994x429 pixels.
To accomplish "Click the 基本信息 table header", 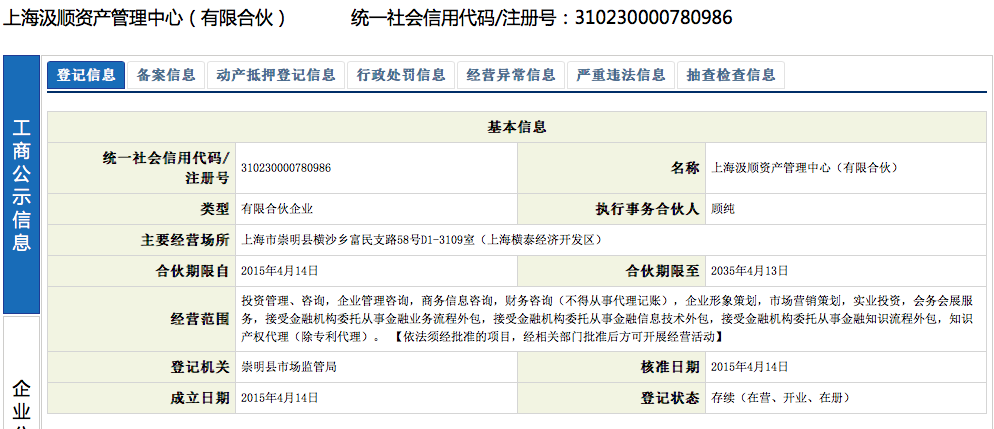I will [x=516, y=127].
